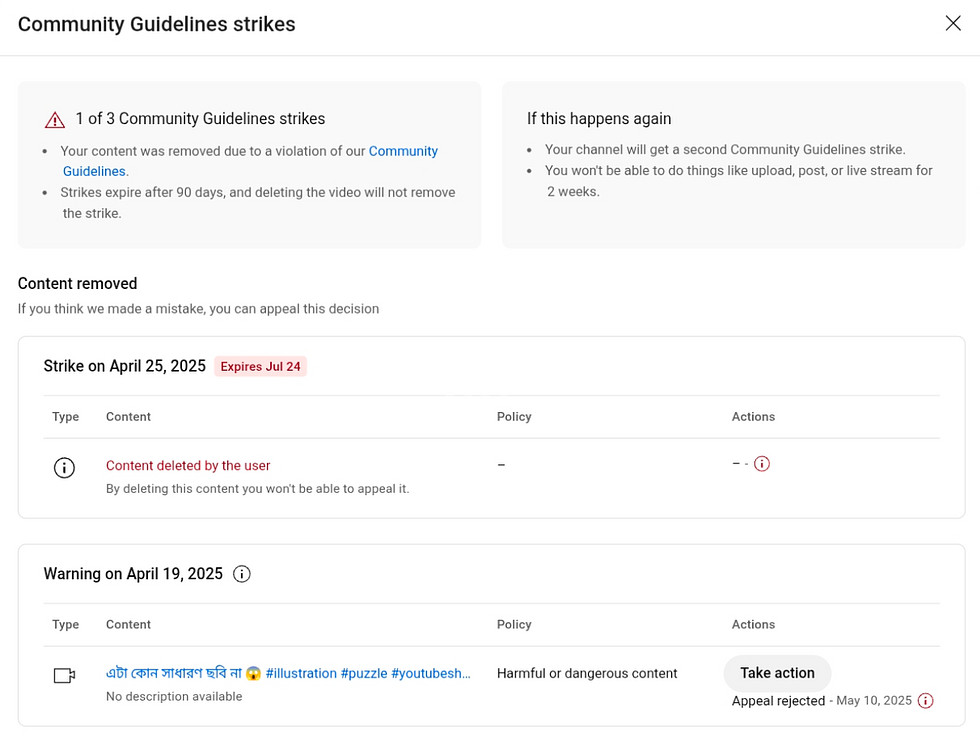Open the Bengali-titled video link
This screenshot has width=980, height=750.
click(288, 673)
